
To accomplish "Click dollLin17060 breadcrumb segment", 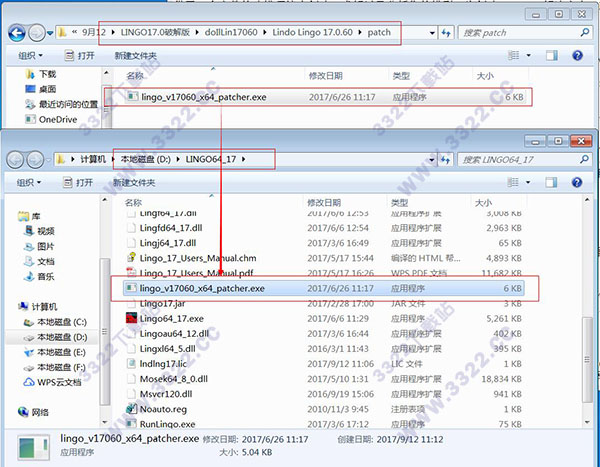I will (x=231, y=33).
